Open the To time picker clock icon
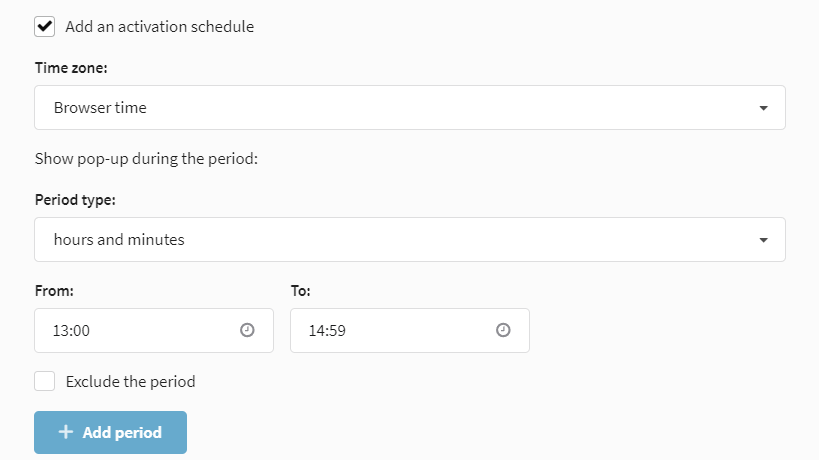Image resolution: width=819 pixels, height=460 pixels. [x=503, y=330]
